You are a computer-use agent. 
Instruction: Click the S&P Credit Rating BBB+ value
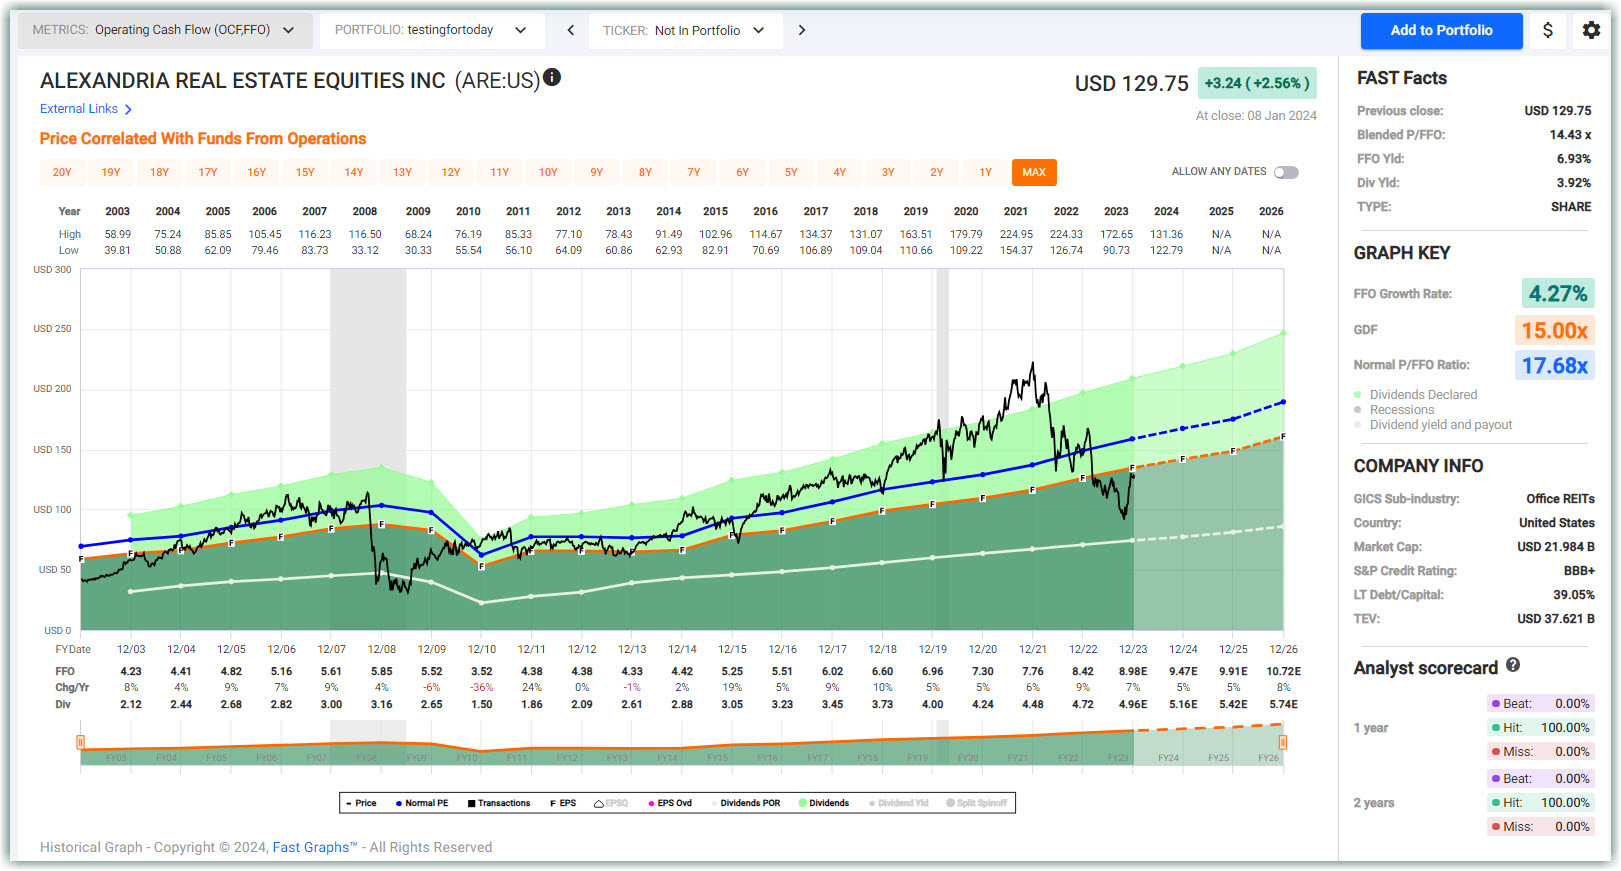[x=1579, y=571]
